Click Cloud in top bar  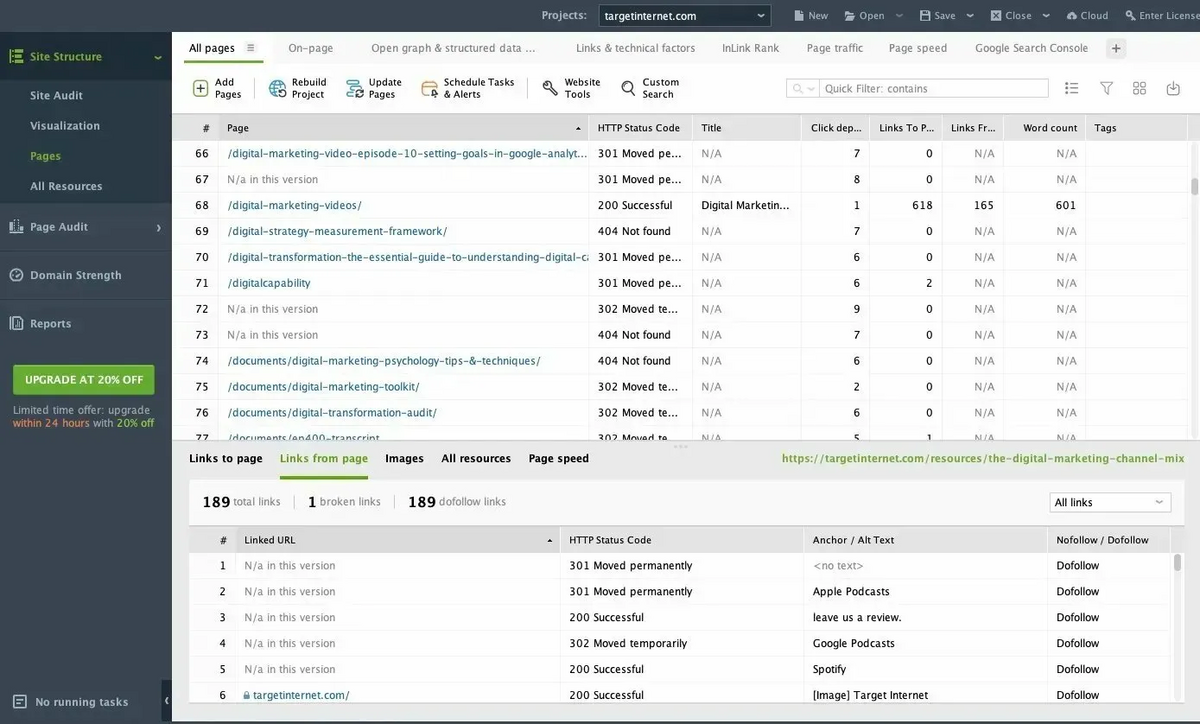[1087, 15]
